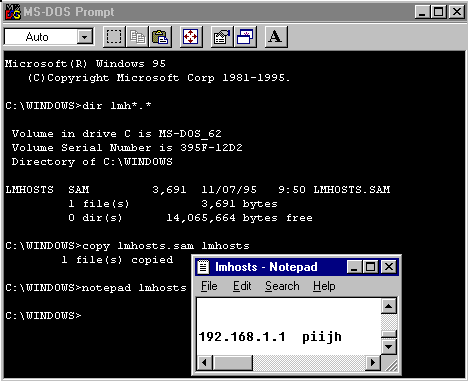Screen dimensions: 468x381
Task: Click the '14,065,664 bytes free' text
Action: click(x=240, y=218)
